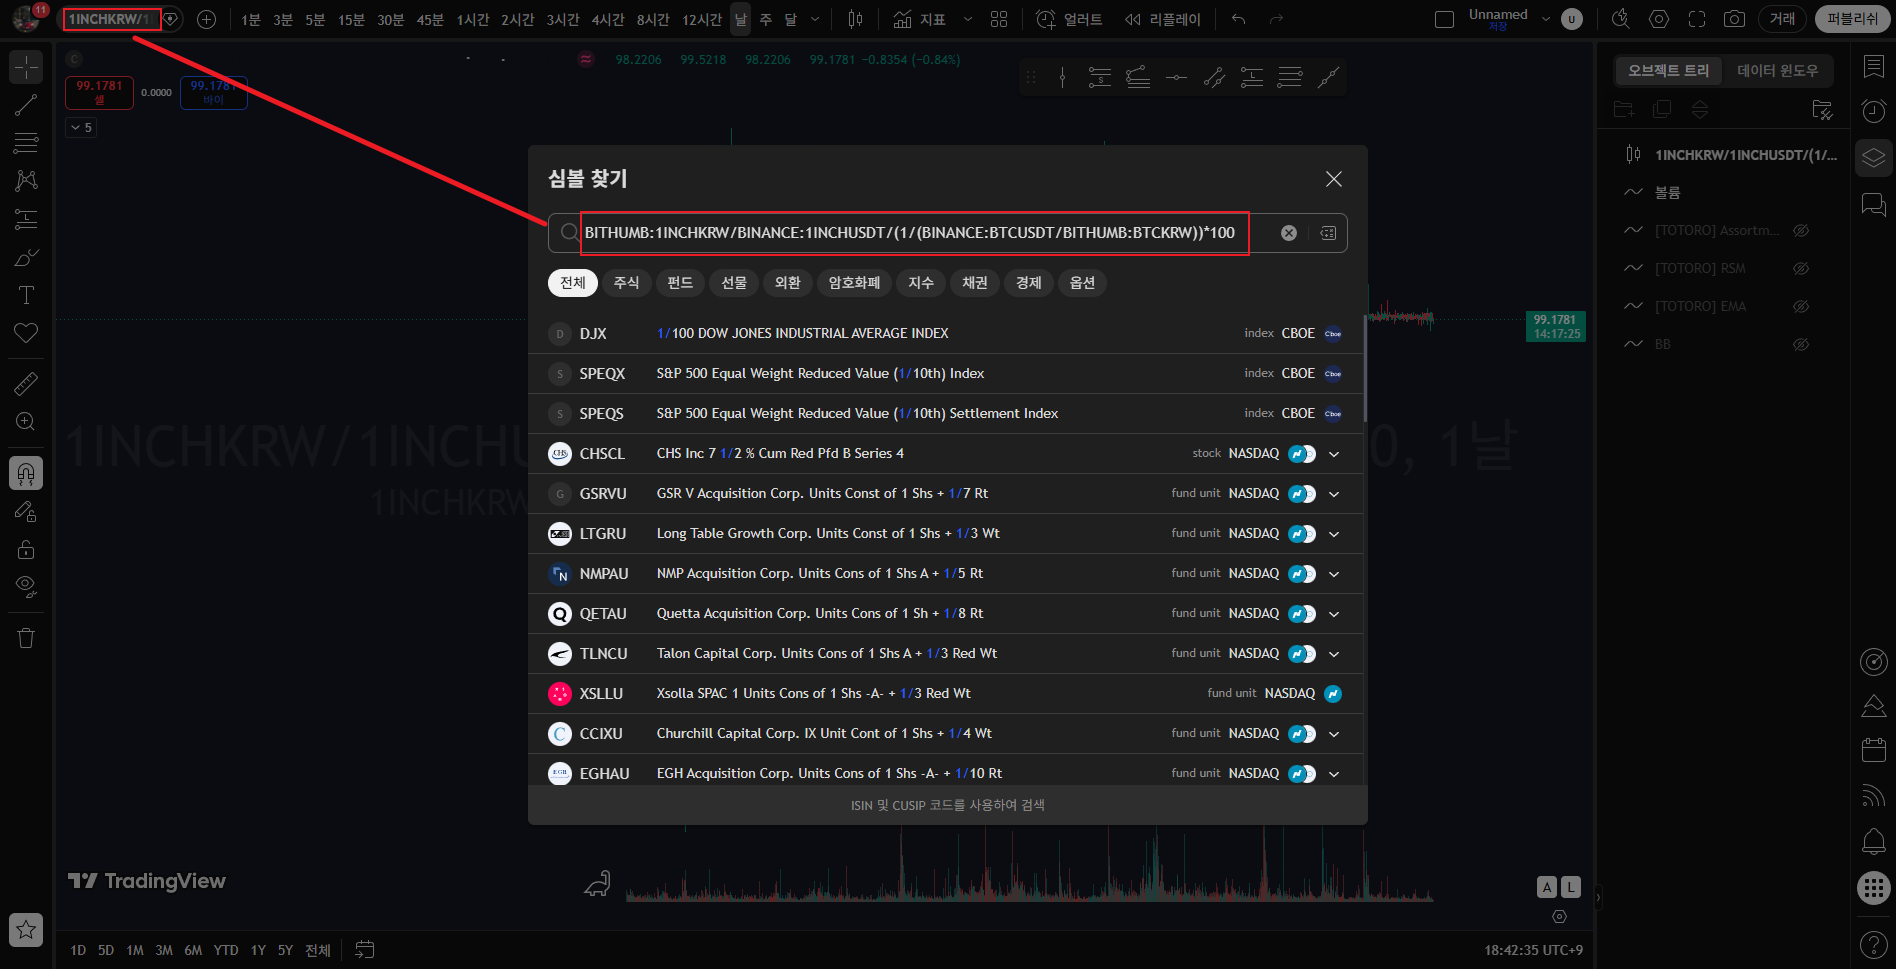This screenshot has width=1896, height=969.
Task: Filter results by 주식 tab
Action: [x=626, y=283]
